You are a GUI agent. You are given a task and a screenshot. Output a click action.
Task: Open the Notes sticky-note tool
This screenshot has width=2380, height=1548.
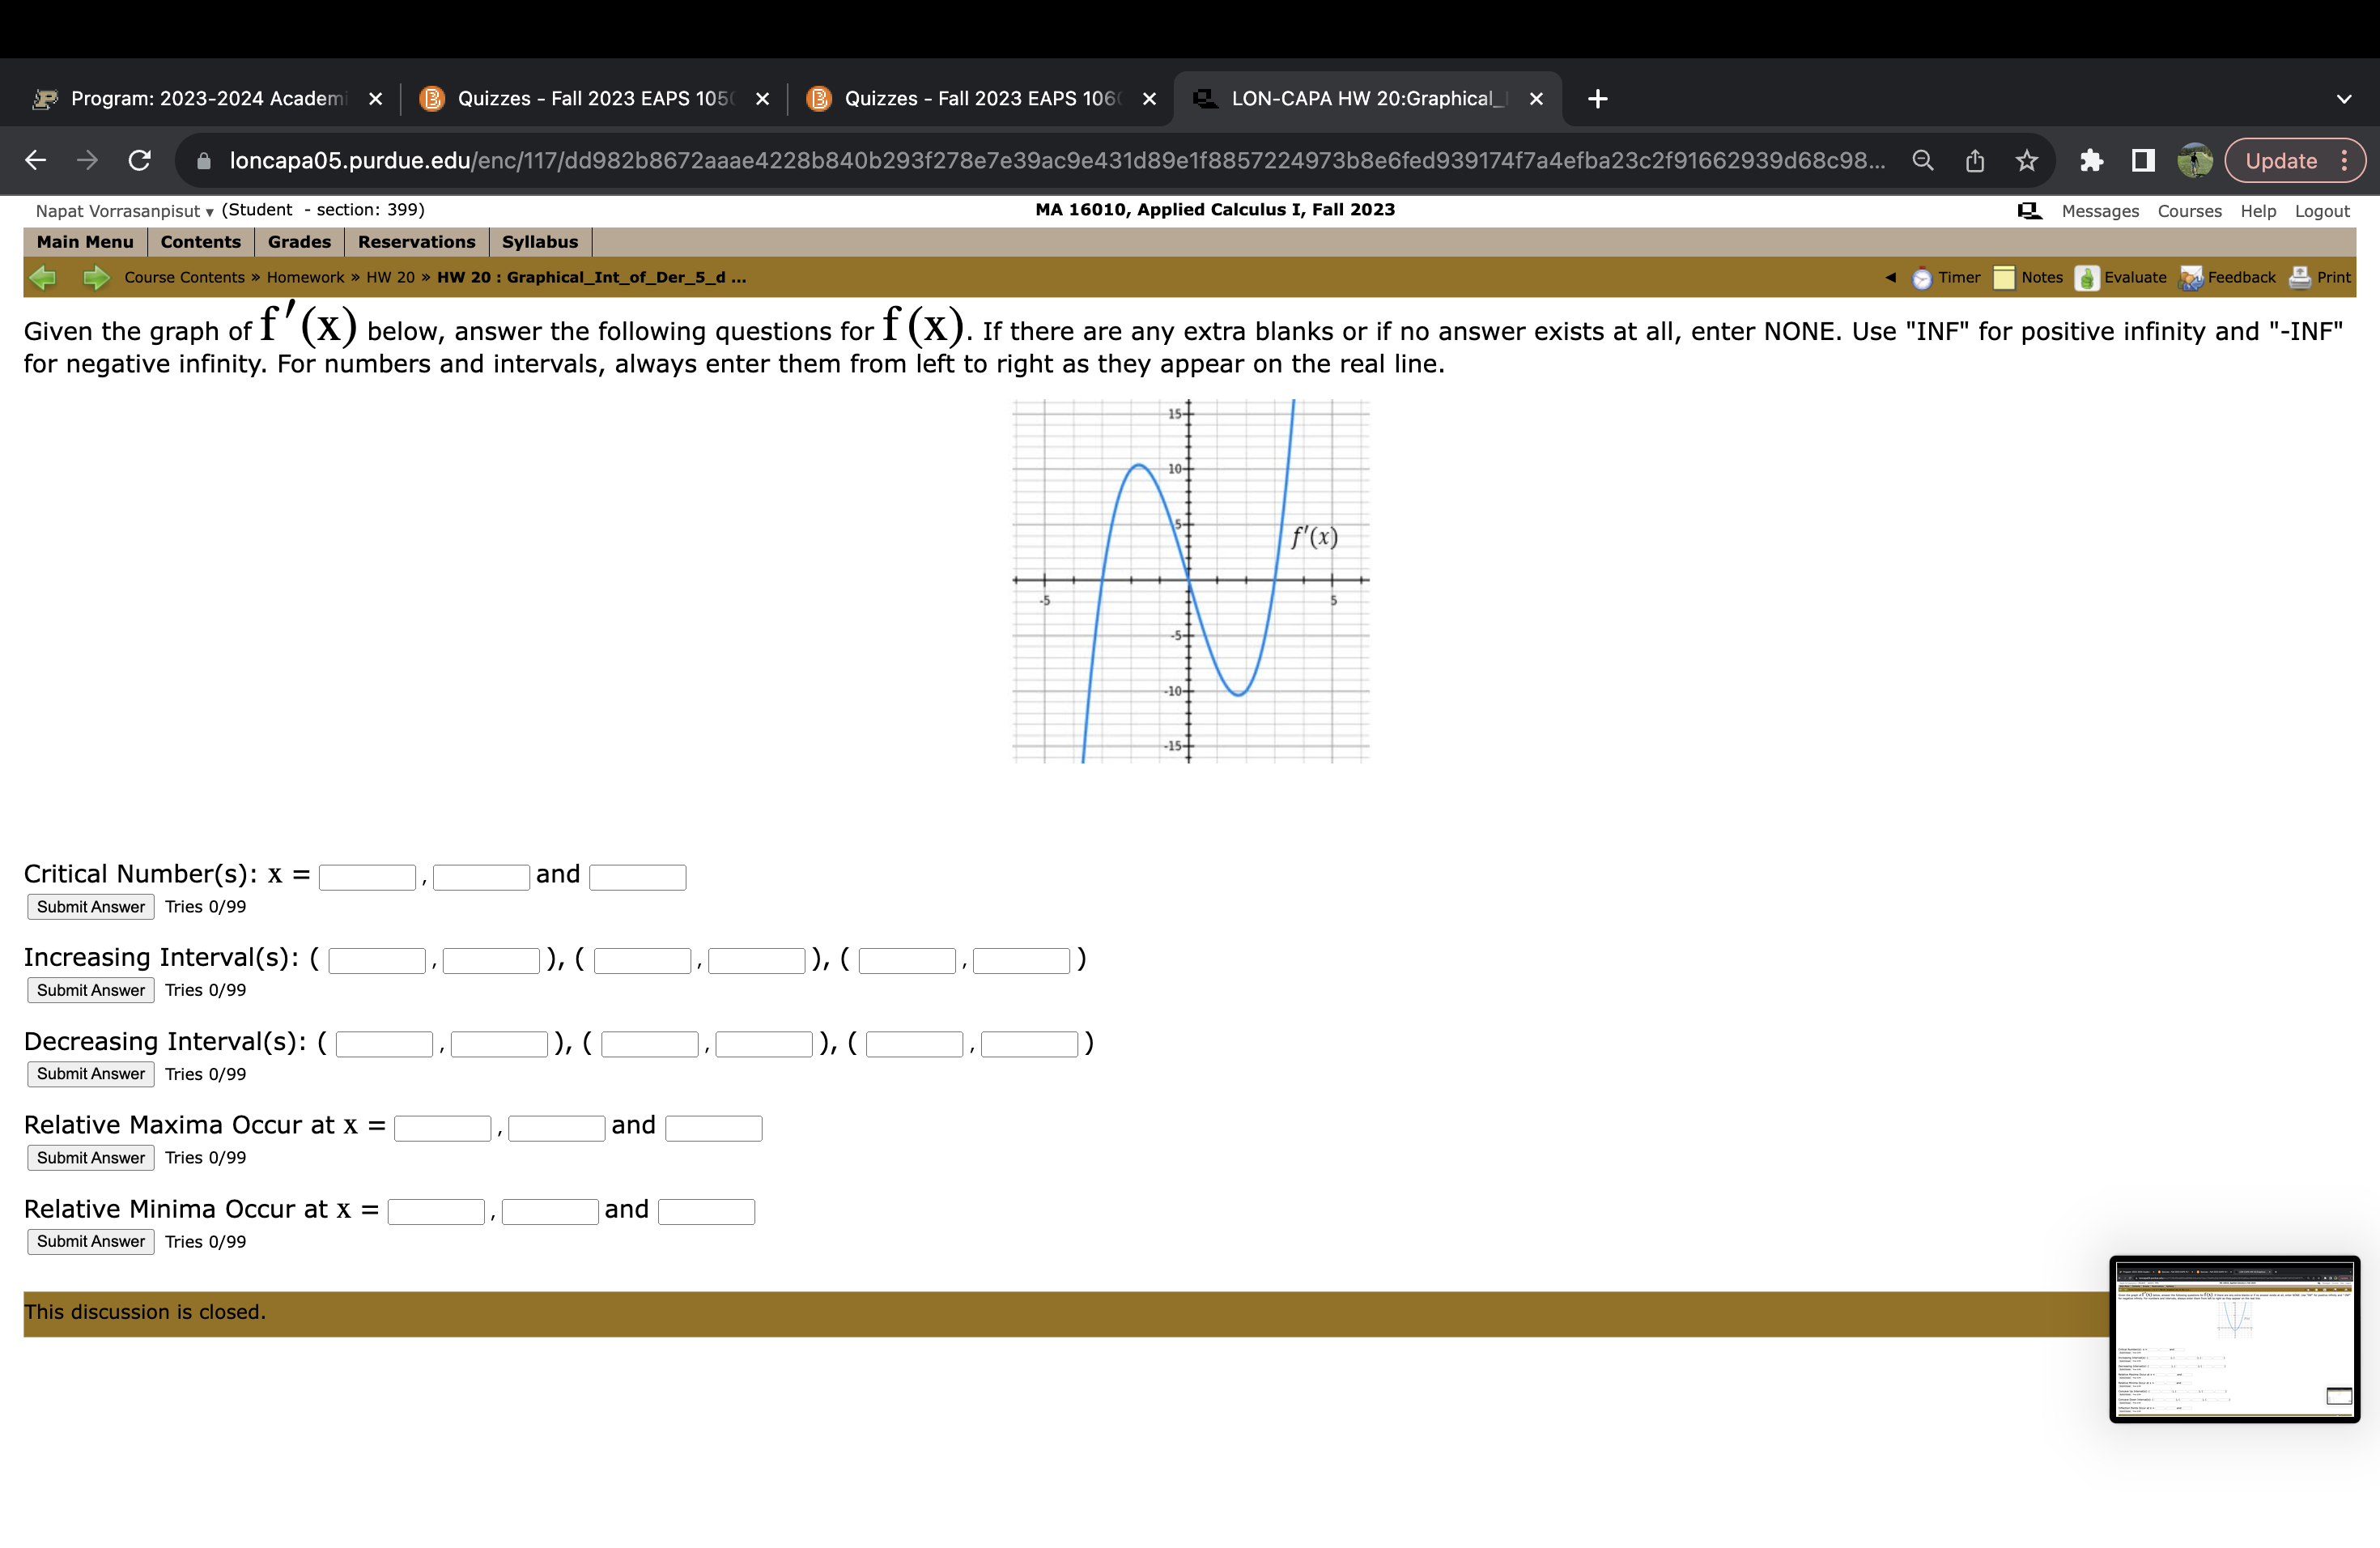[x=2005, y=277]
